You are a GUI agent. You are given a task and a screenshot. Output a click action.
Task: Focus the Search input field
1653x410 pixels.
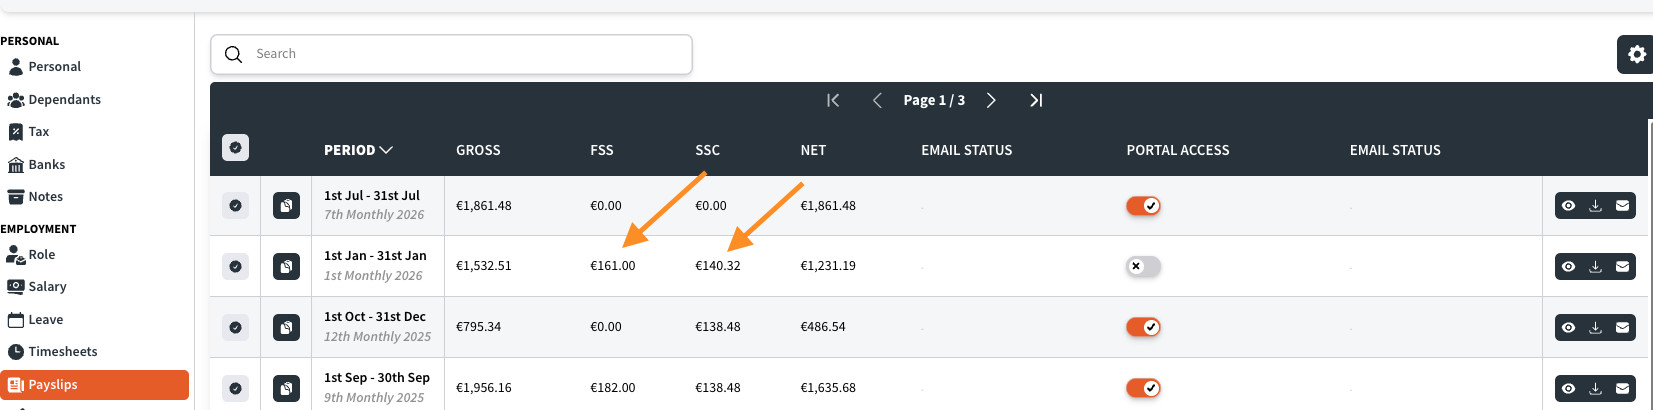tap(451, 54)
